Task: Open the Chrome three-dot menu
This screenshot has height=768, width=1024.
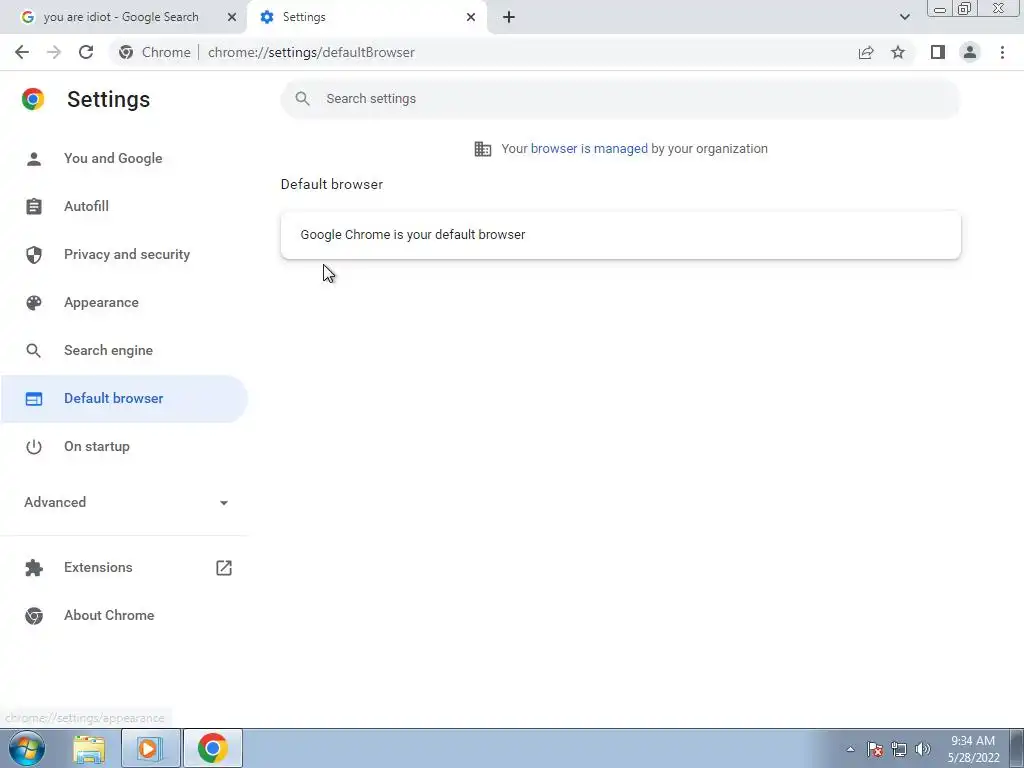Action: click(1002, 52)
